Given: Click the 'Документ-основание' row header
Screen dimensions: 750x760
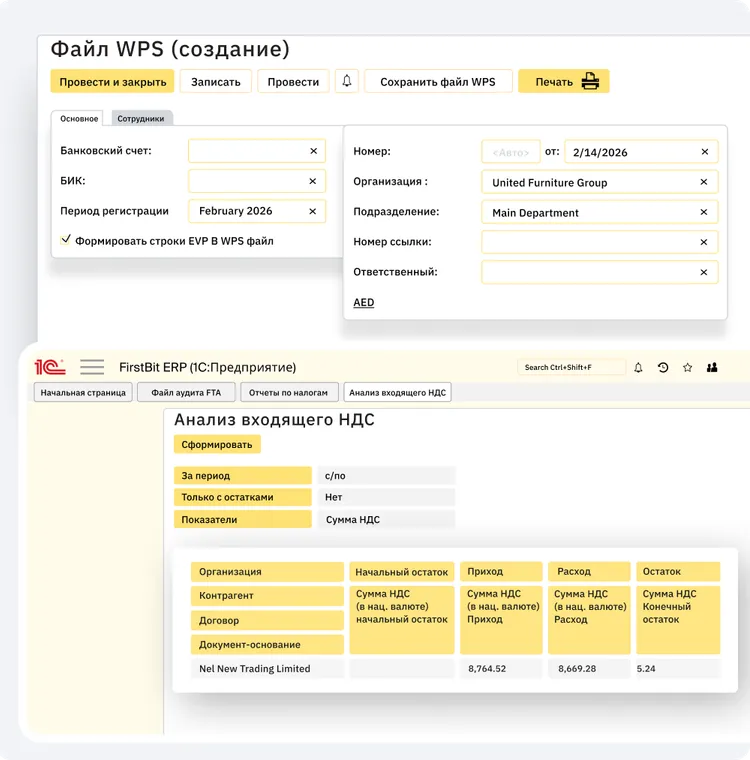Looking at the screenshot, I should [x=267, y=645].
